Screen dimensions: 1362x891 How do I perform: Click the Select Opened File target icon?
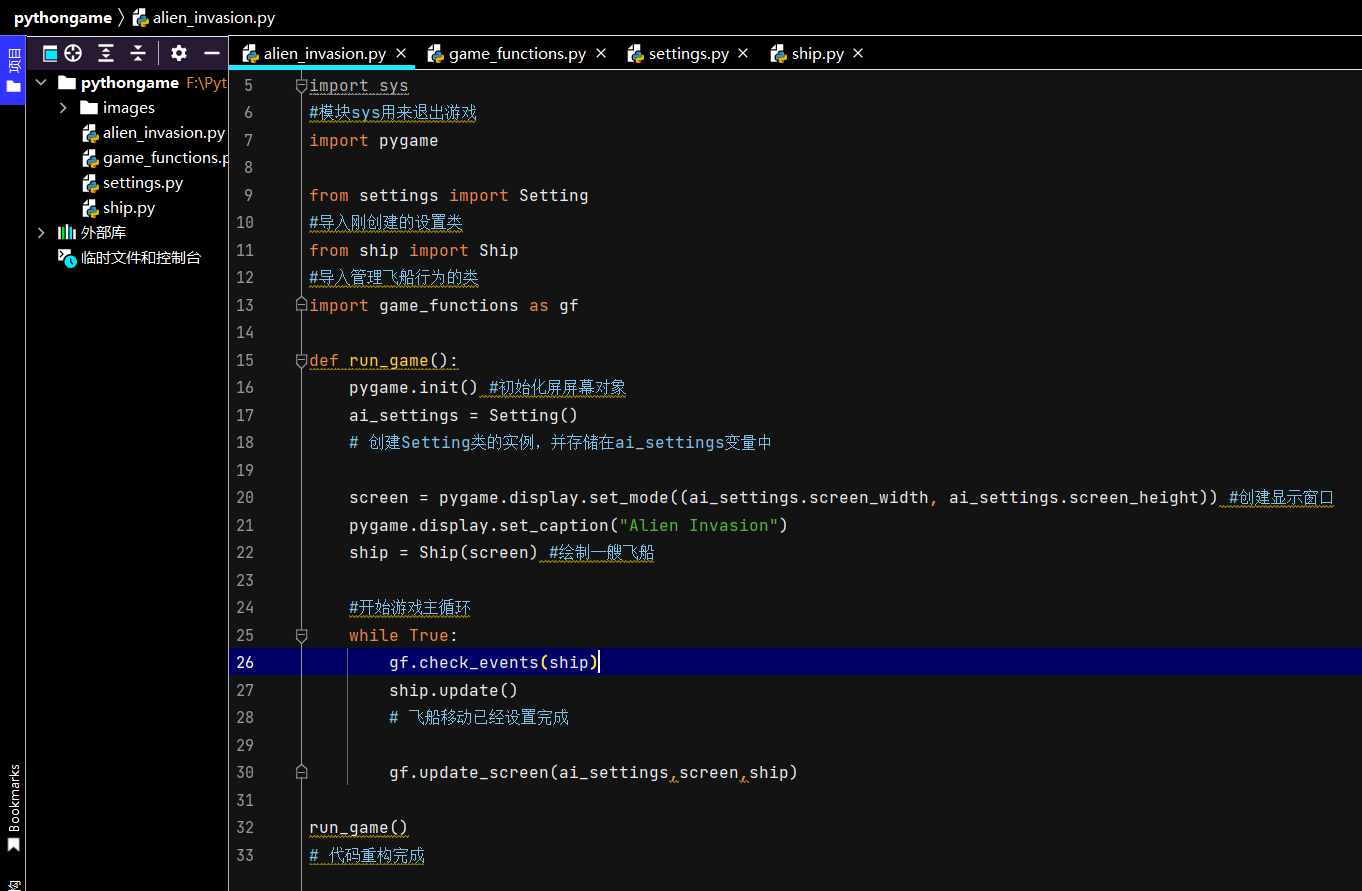pyautogui.click(x=73, y=54)
